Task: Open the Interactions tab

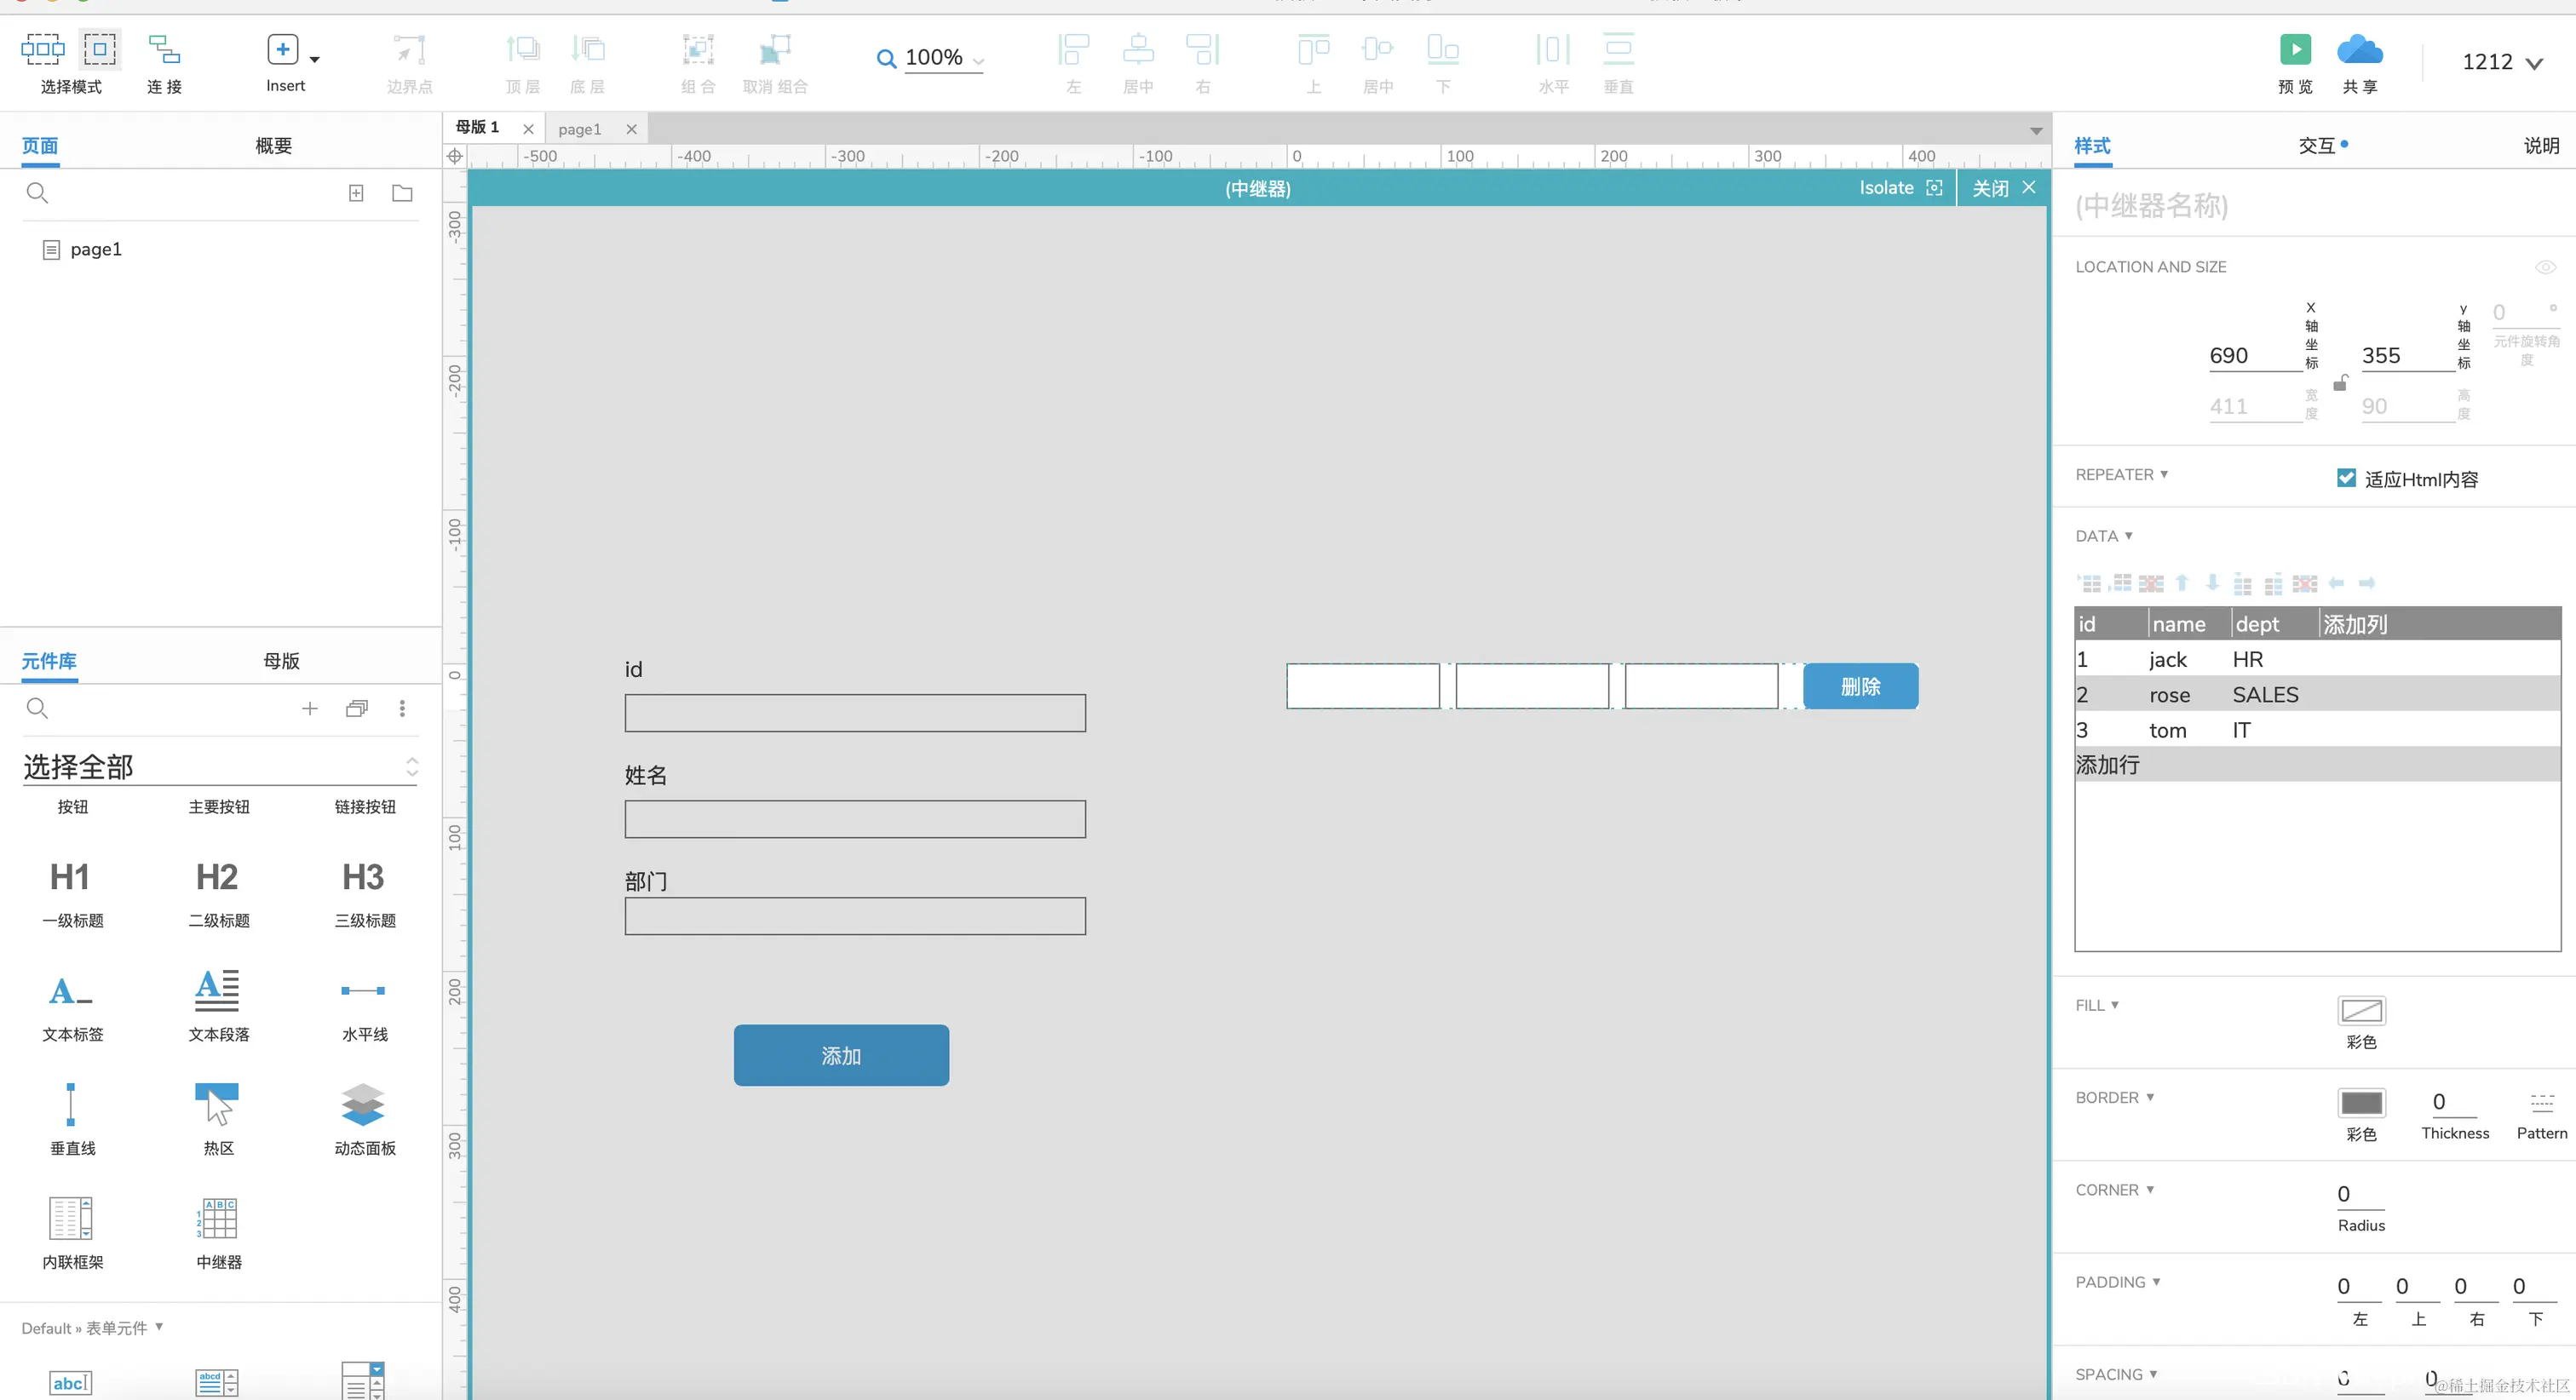Action: pyautogui.click(x=2316, y=146)
